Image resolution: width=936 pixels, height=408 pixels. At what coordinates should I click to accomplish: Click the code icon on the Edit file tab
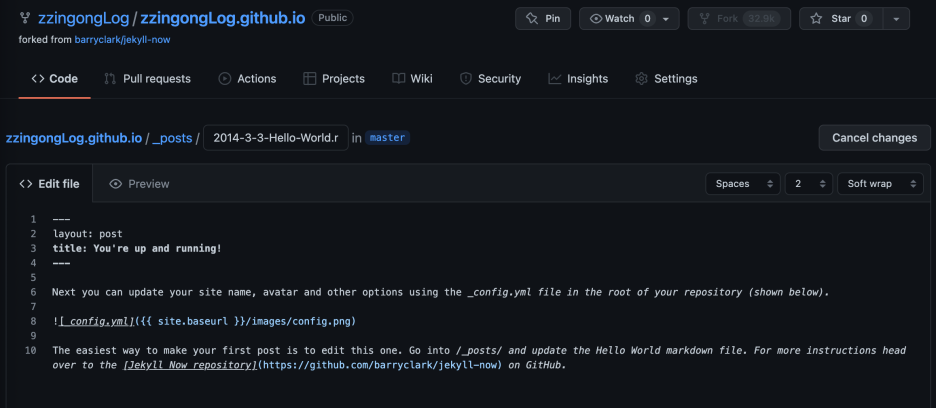coord(26,184)
